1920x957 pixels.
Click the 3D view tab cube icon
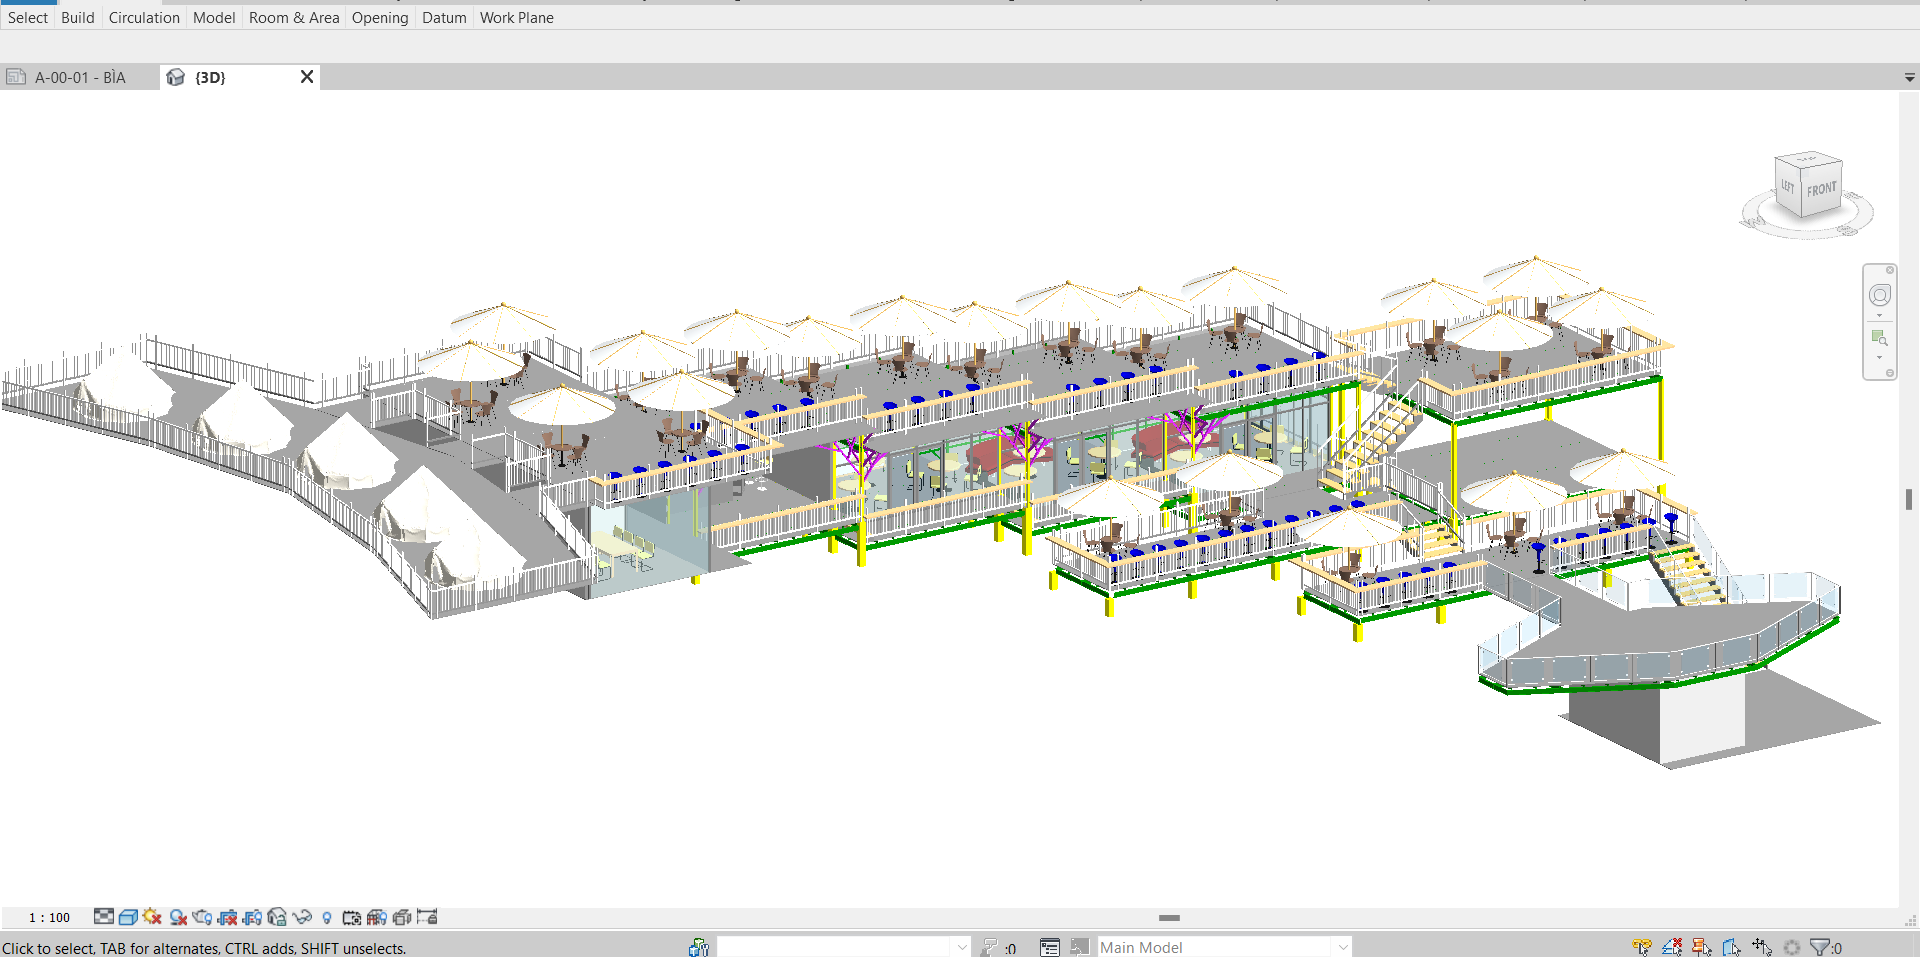point(176,77)
